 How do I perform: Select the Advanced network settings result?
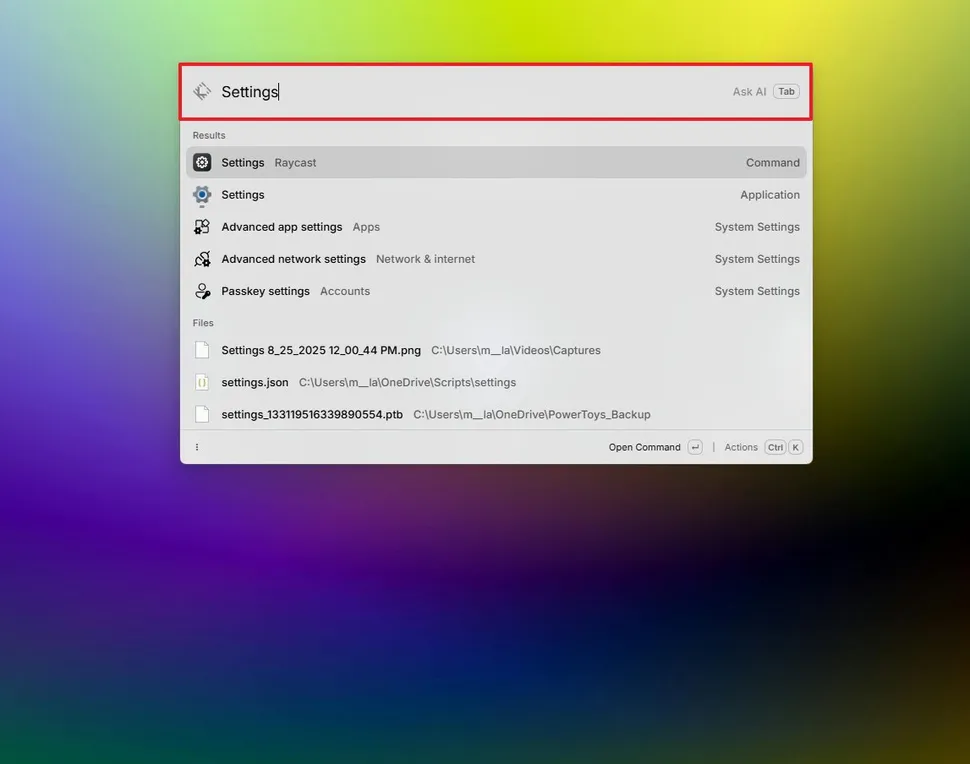coord(450,258)
